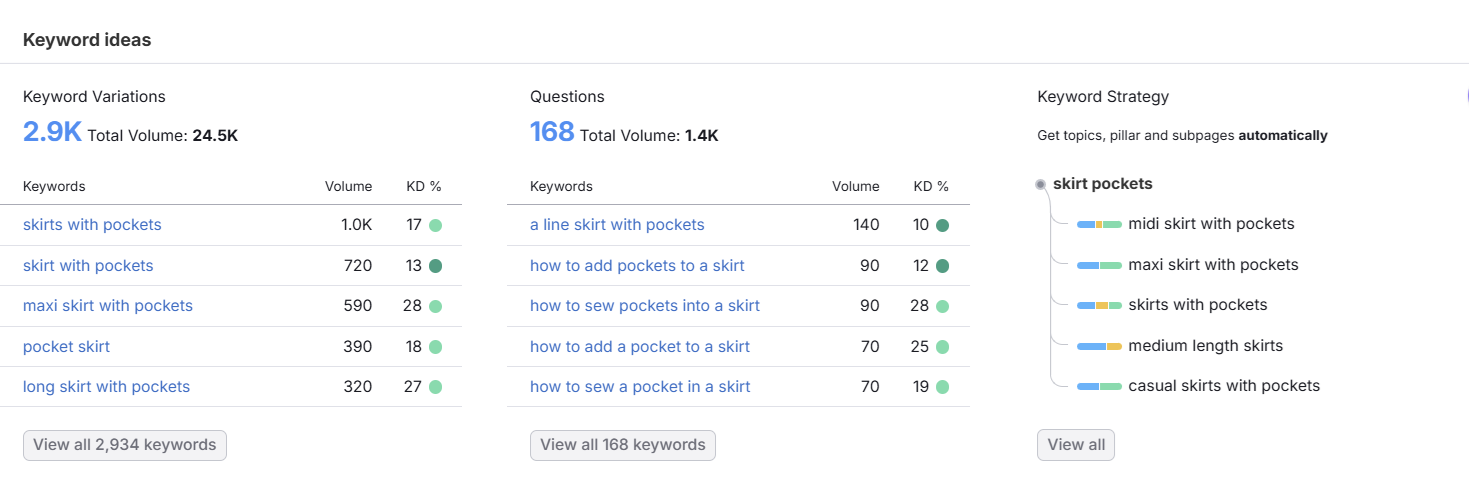This screenshot has height=487, width=1469.
Task: Click intent bar beside 'maxi skirt with pockets' topic
Action: click(1099, 265)
